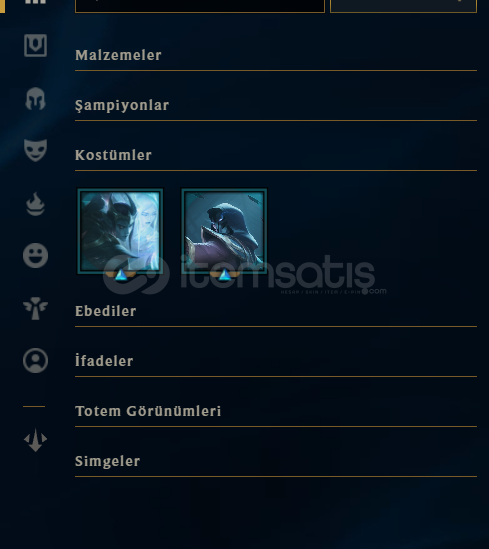Screen dimensions: 489x549
Task: Select the Summoner Icons profile icon
Action: [x=35, y=360]
